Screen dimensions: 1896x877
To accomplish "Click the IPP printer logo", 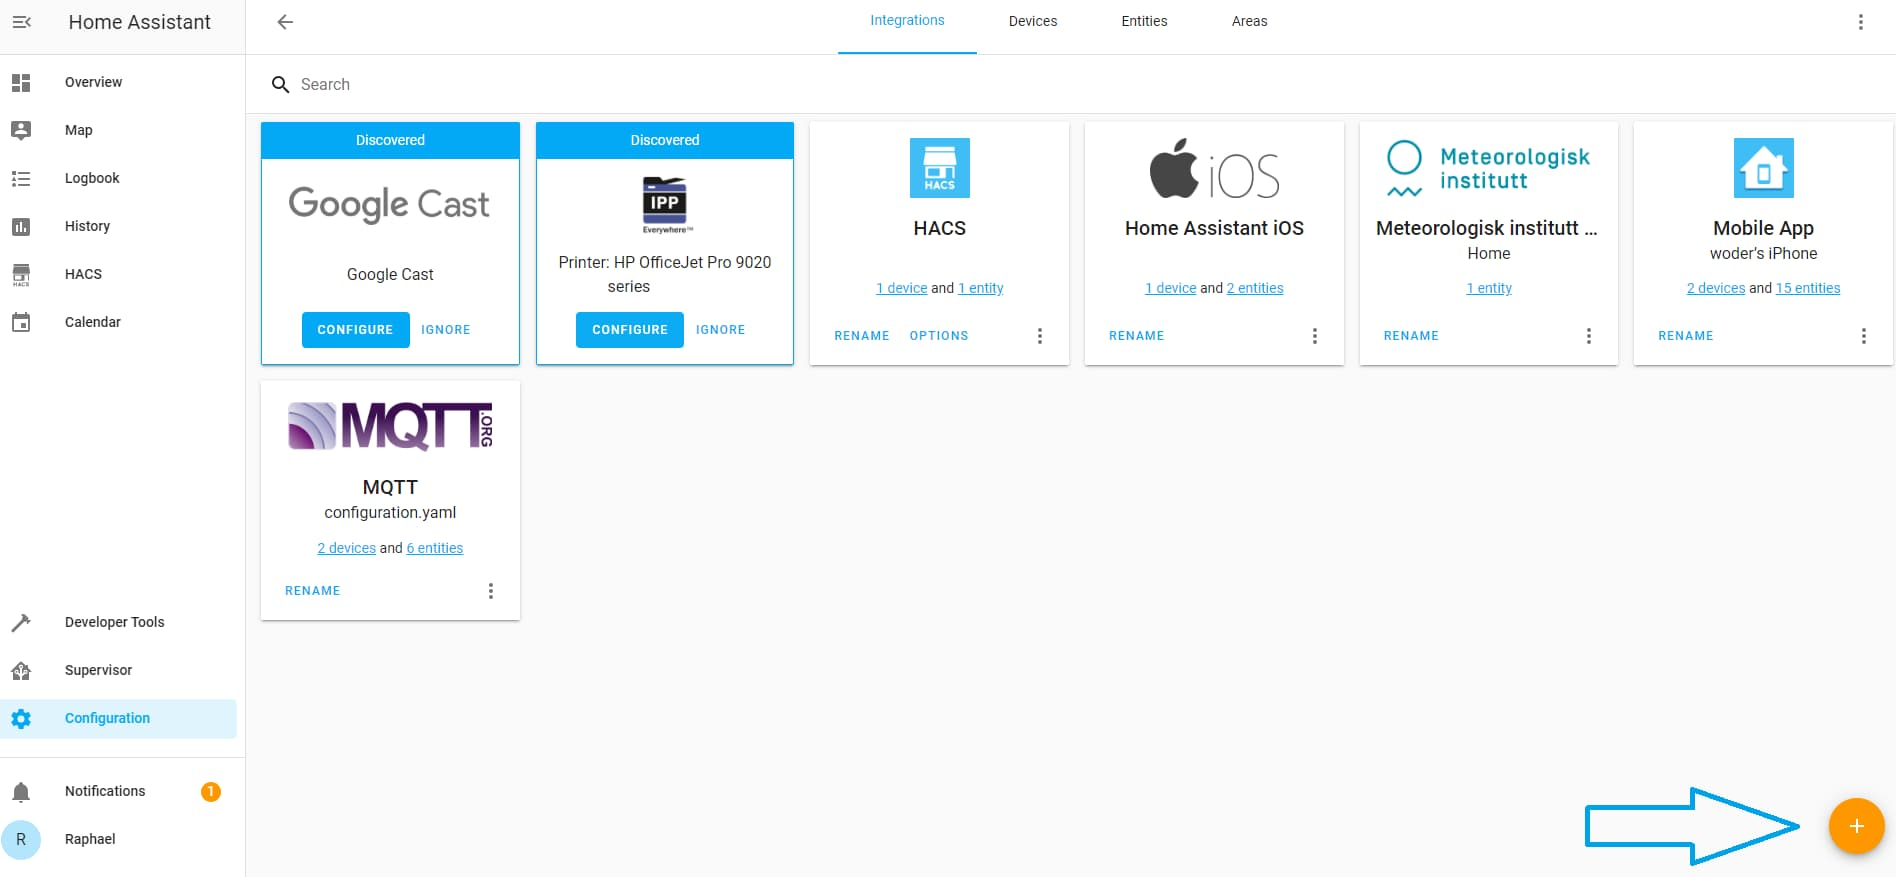I will click(x=665, y=205).
